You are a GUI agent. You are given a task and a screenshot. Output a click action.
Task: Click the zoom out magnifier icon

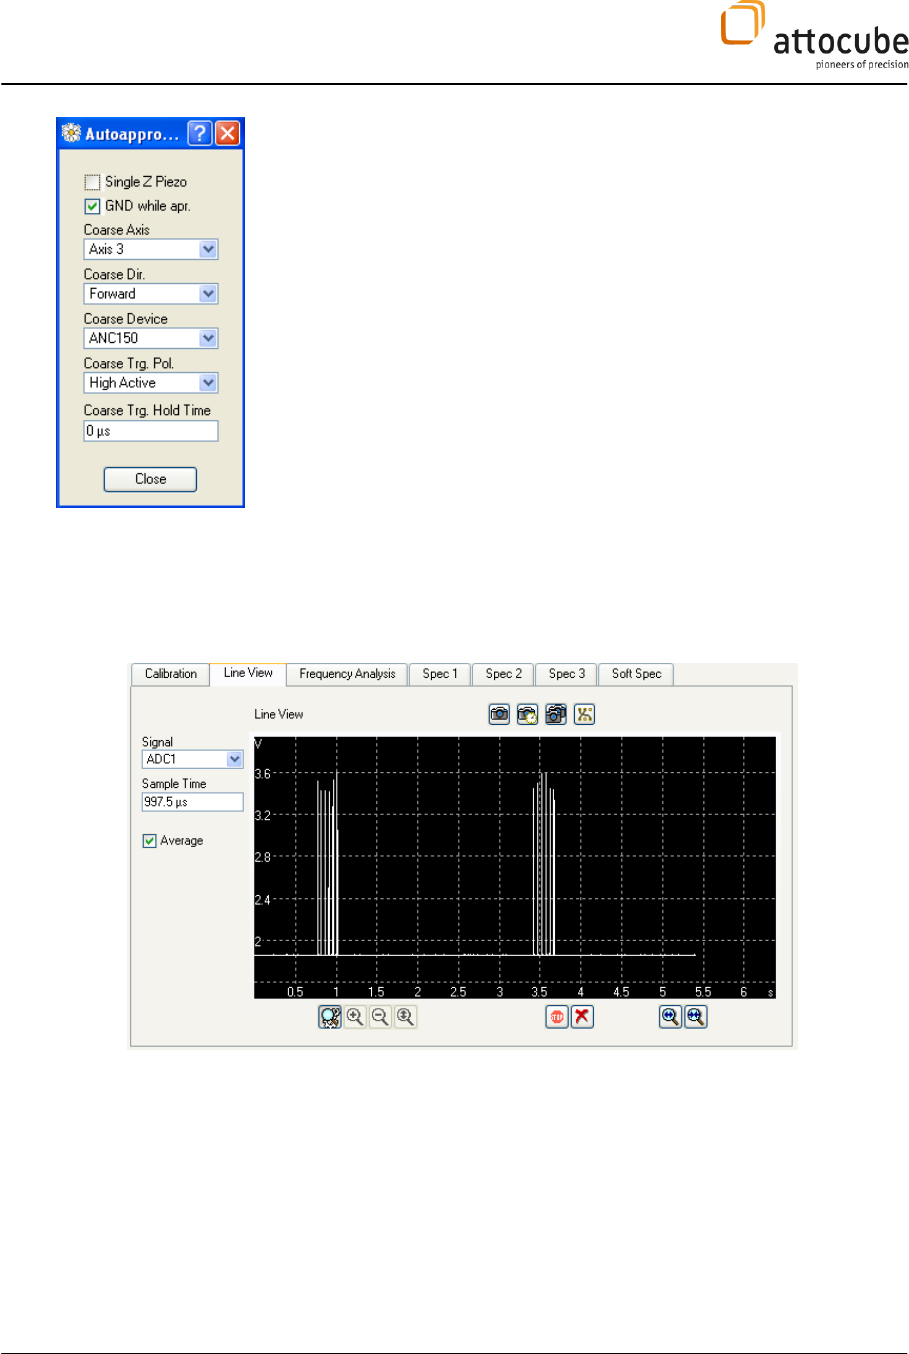[380, 1017]
